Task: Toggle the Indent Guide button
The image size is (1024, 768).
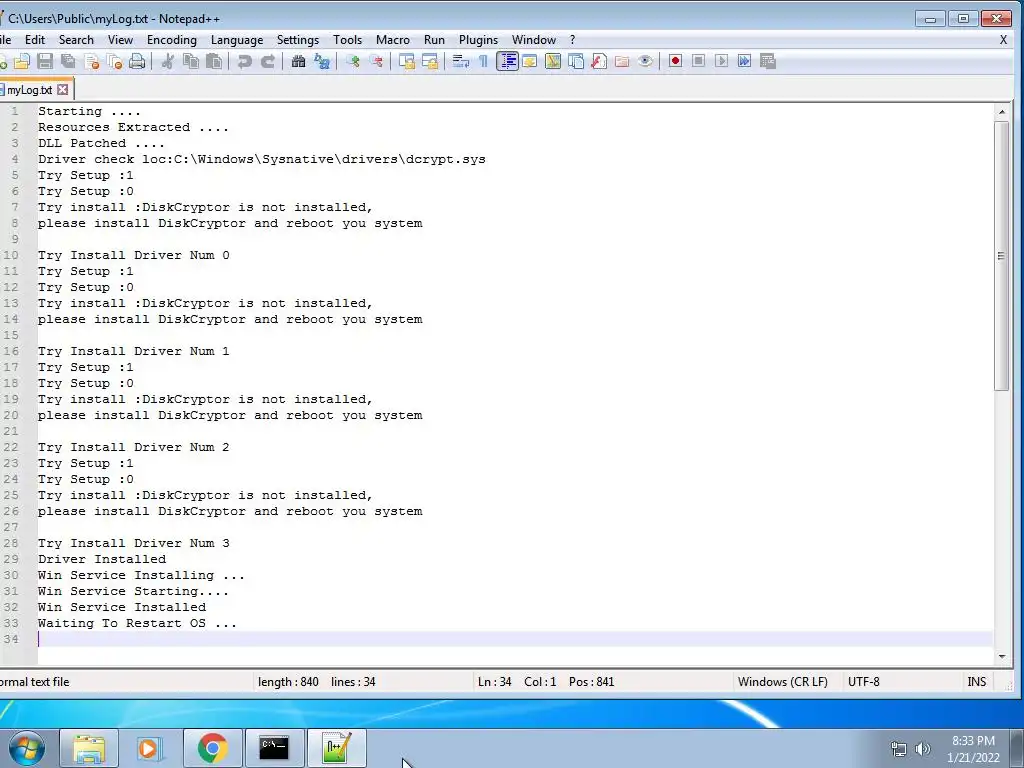Action: (x=507, y=61)
